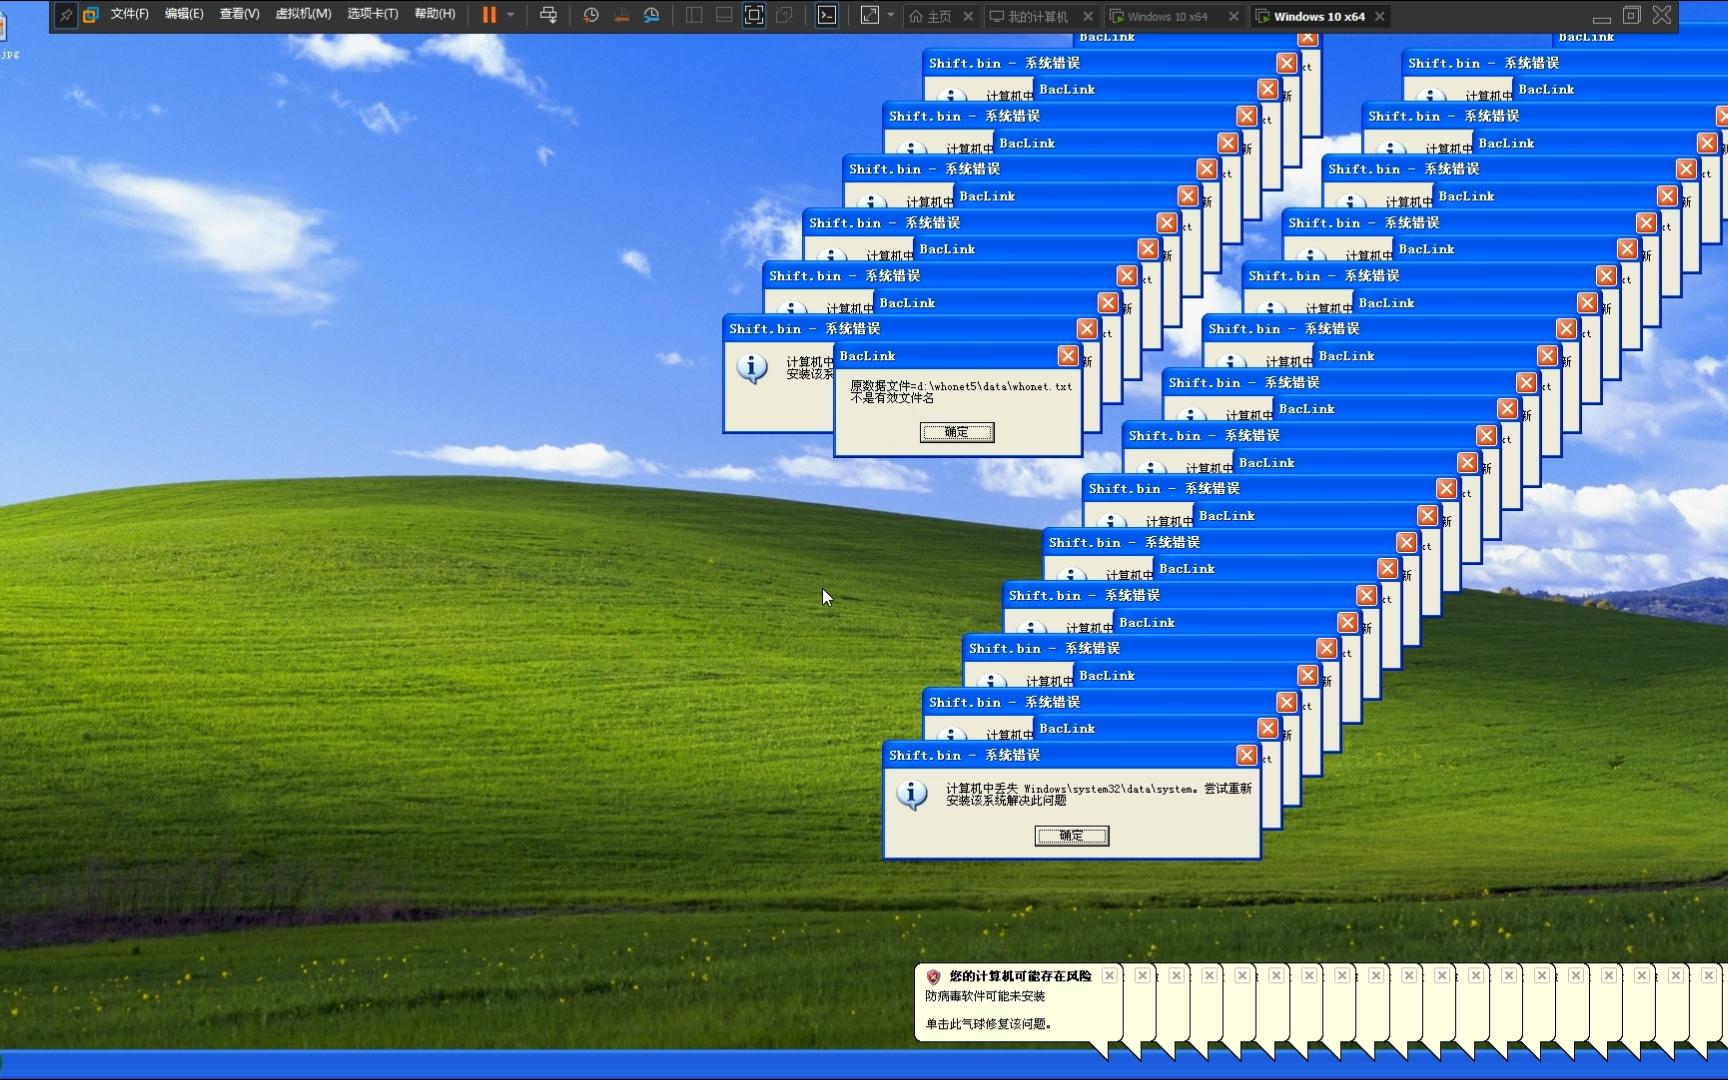Click the 防病毒软件可能未安装 balloon text
Image resolution: width=1728 pixels, height=1080 pixels.
[x=985, y=996]
